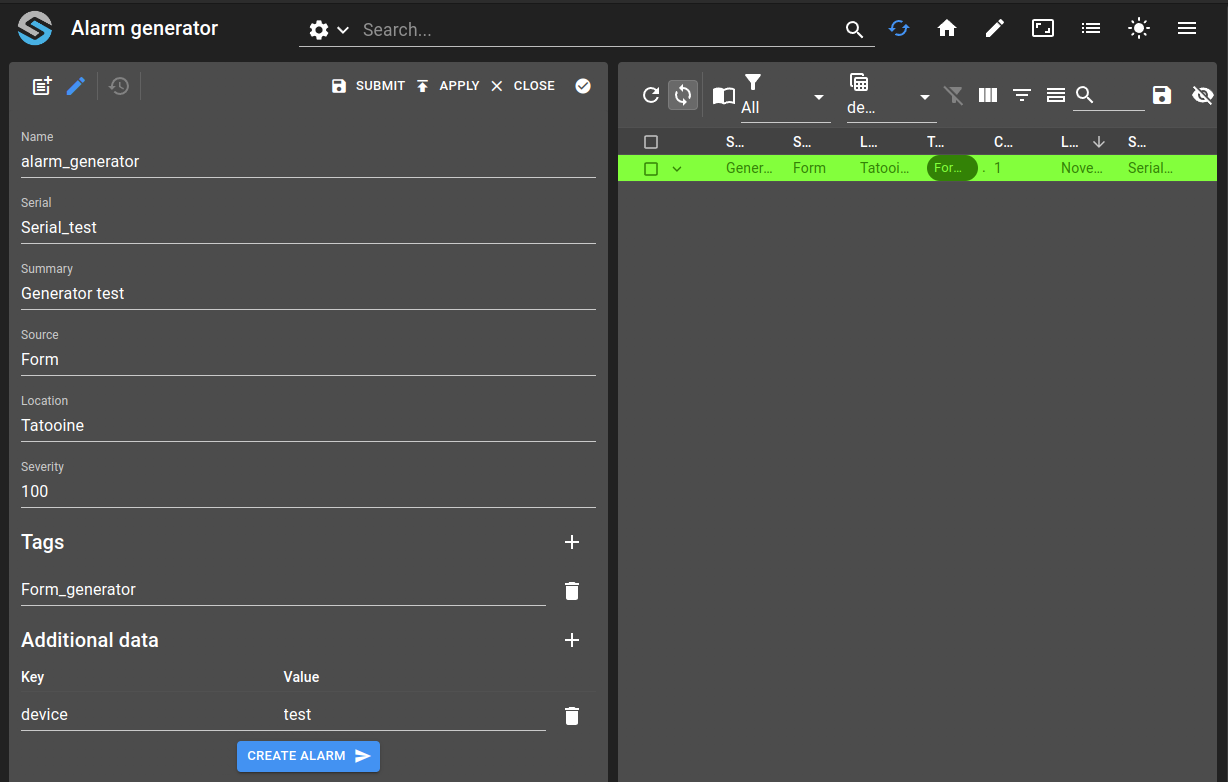
Task: Click the 'Serial...' cell in alarm row
Action: 1150,168
